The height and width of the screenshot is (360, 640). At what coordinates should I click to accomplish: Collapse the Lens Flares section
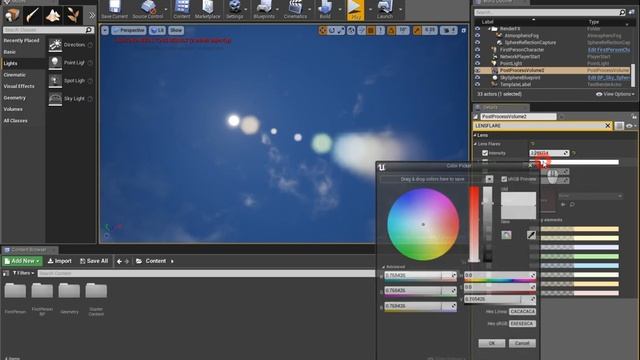(x=475, y=144)
